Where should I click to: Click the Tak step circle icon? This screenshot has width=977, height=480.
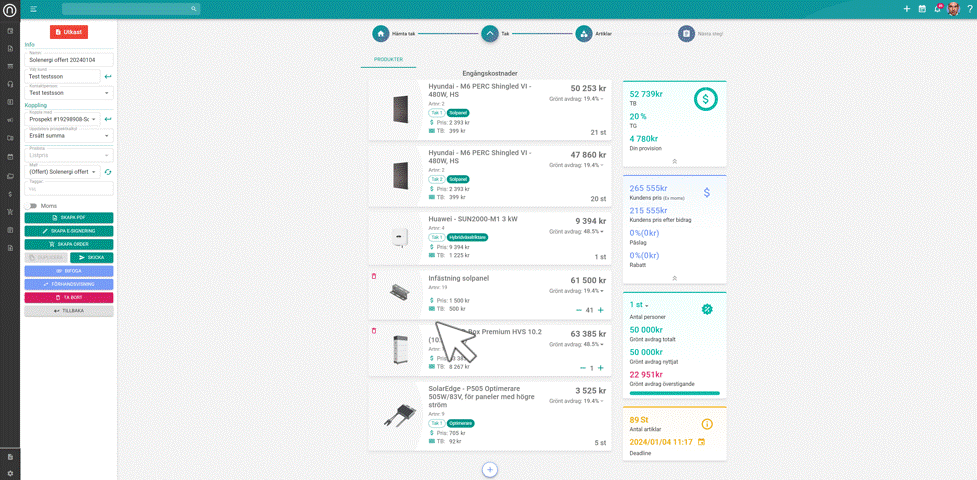click(x=490, y=34)
